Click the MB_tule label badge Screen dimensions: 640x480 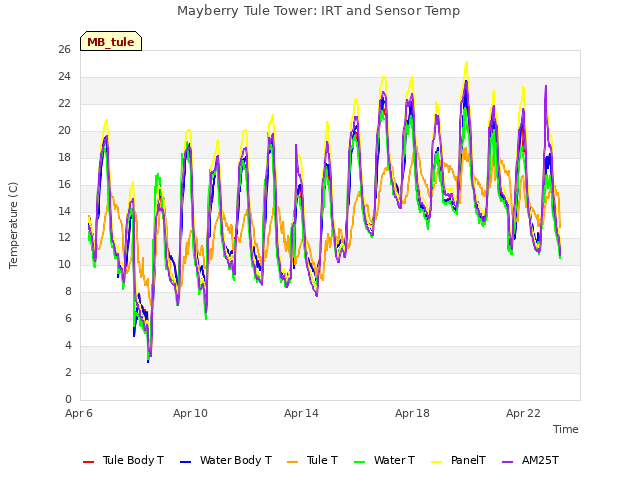(x=111, y=41)
